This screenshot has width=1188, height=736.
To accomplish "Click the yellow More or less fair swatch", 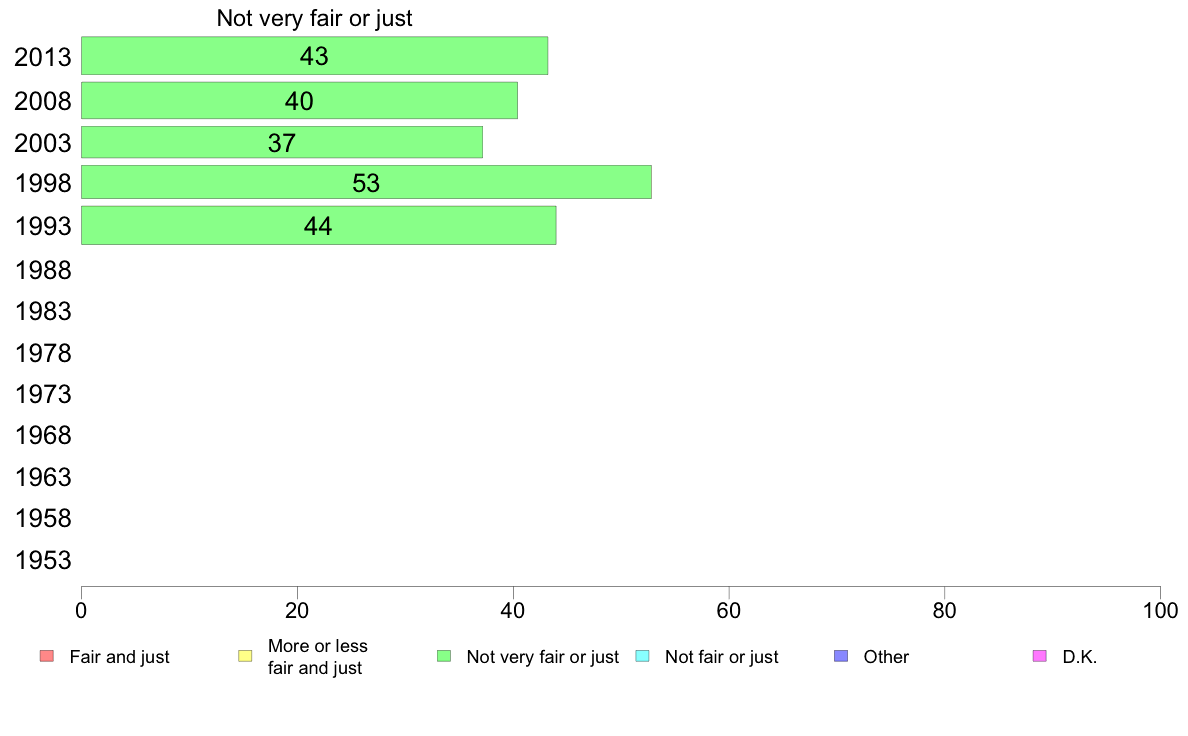I will (x=245, y=656).
